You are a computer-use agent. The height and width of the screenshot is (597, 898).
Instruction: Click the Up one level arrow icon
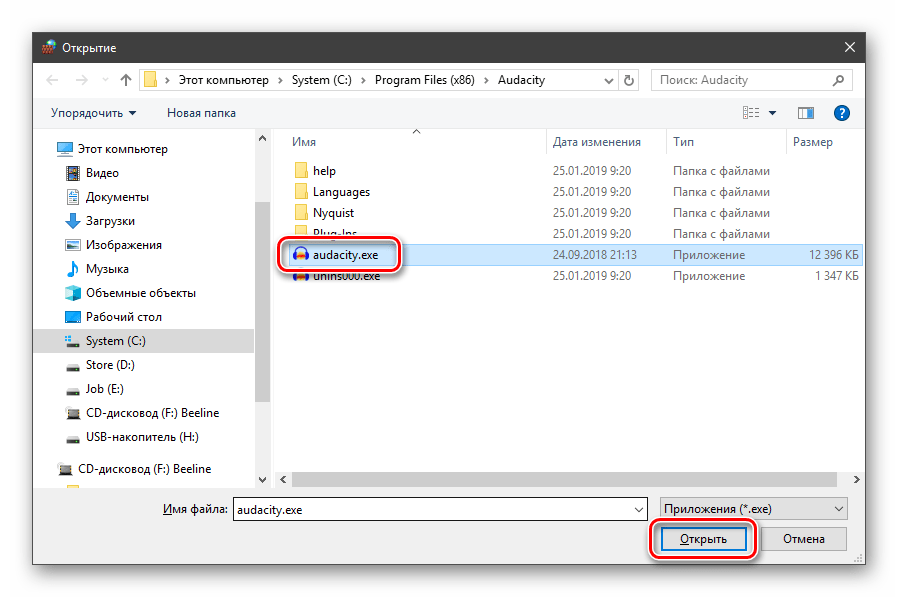tap(126, 80)
